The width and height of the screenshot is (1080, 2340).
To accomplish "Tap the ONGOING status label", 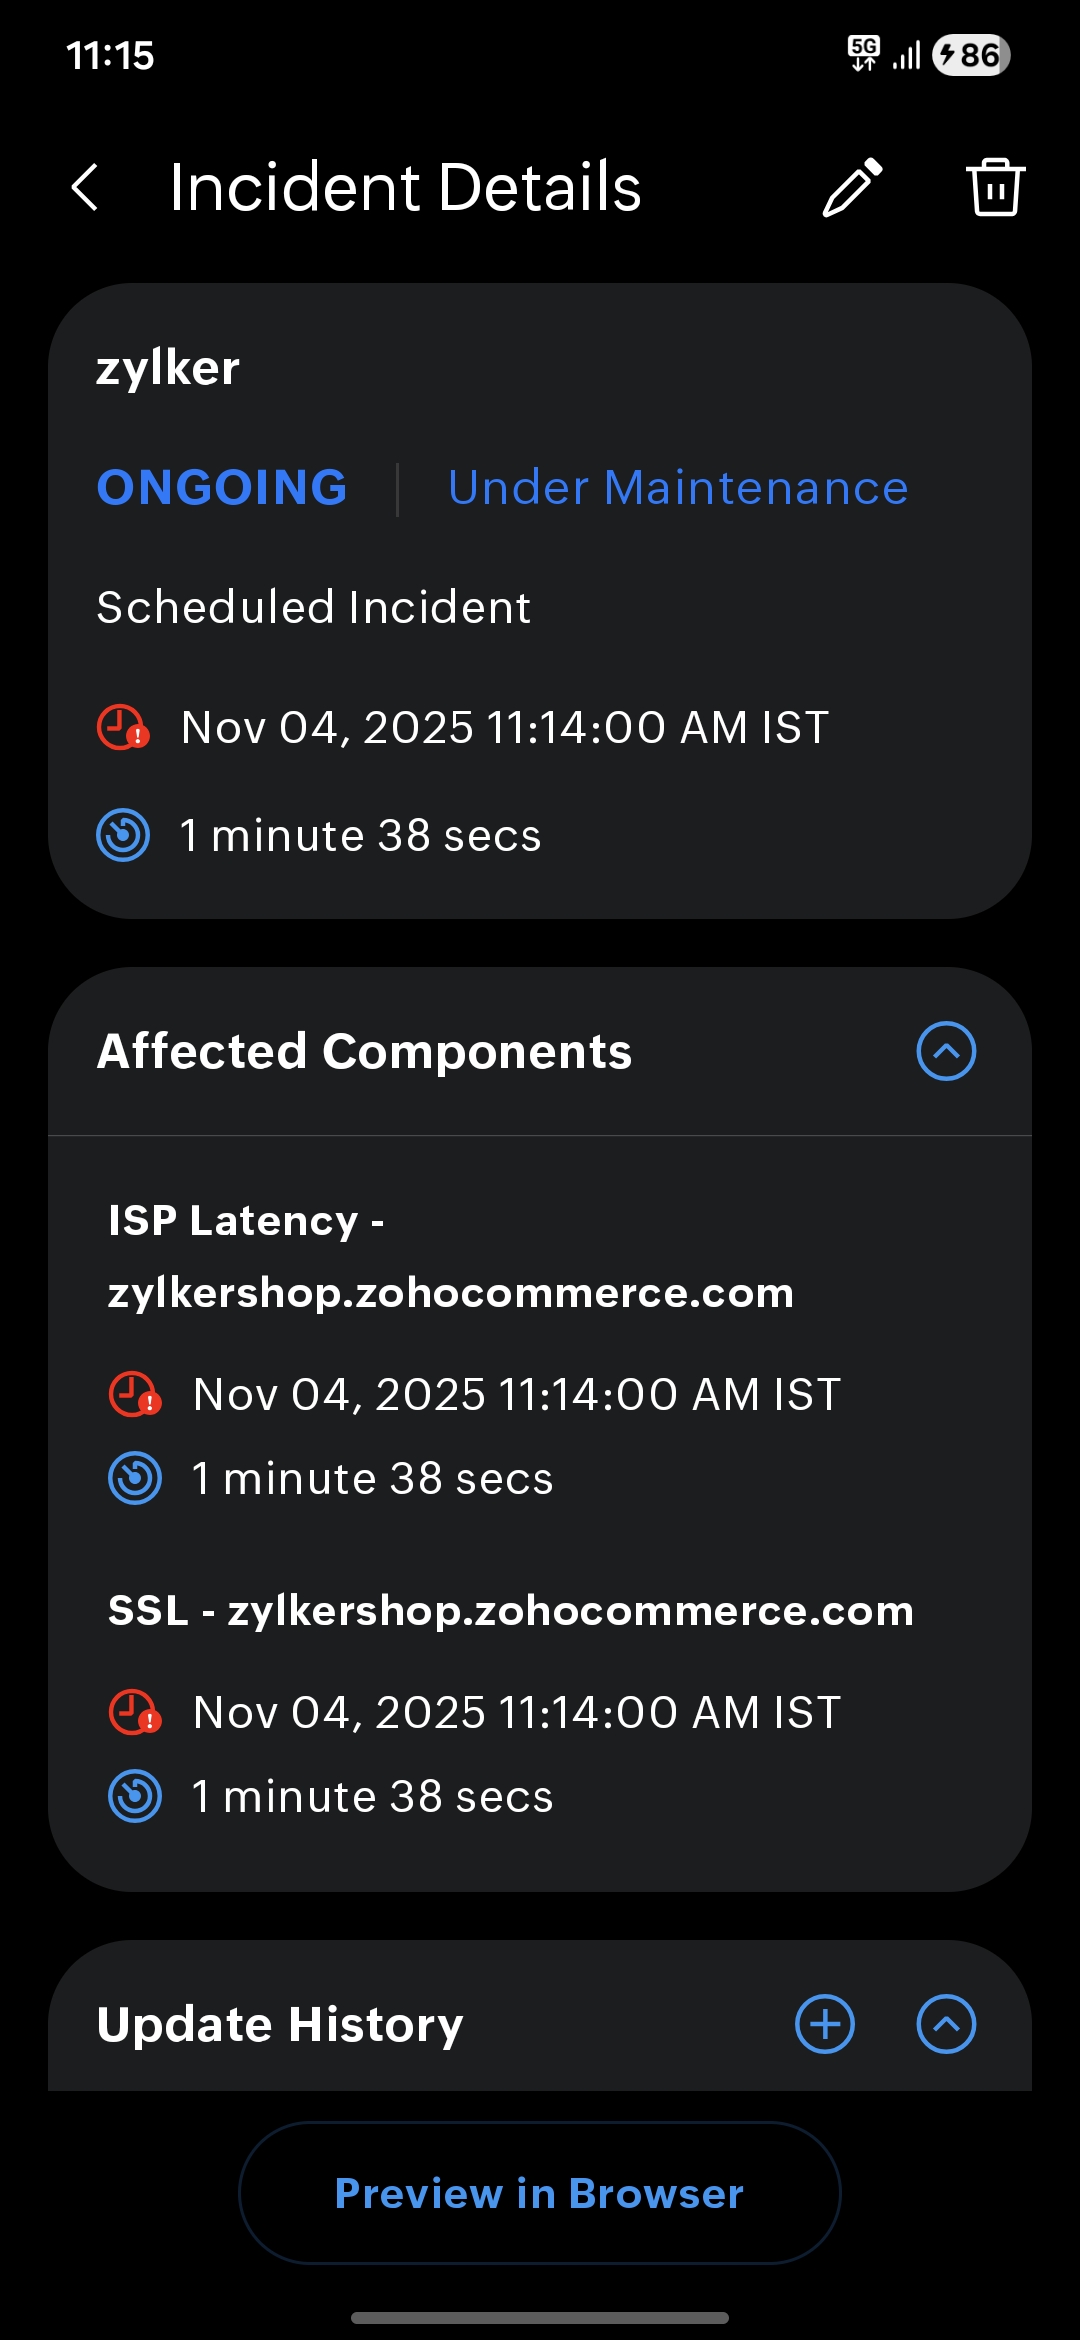I will click(222, 488).
